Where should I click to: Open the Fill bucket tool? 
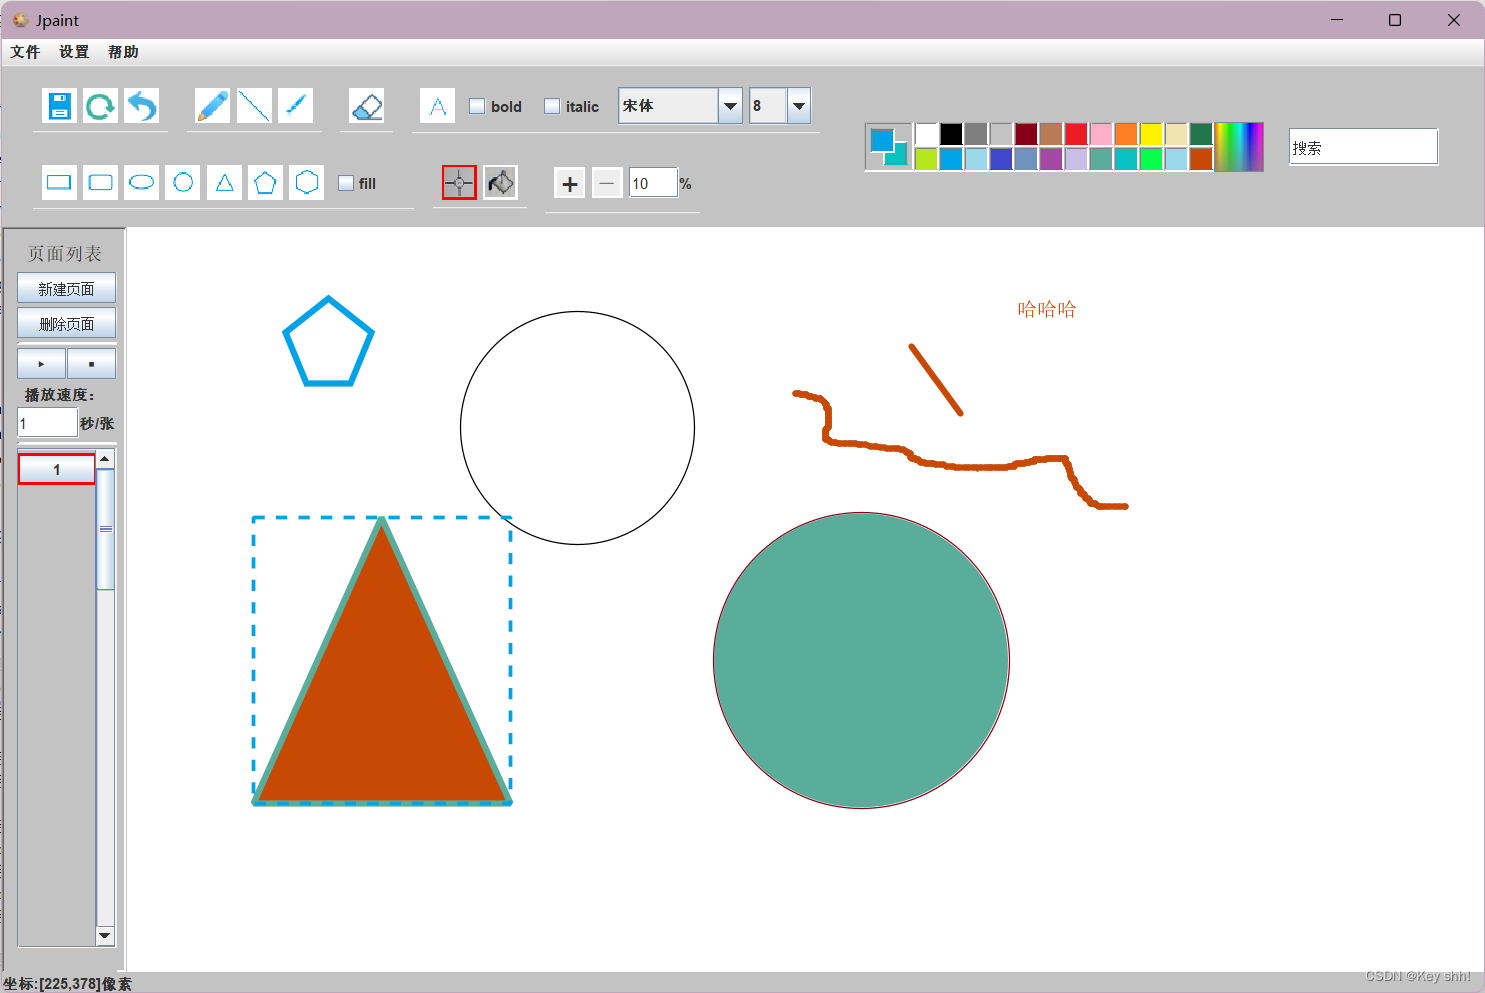501,182
